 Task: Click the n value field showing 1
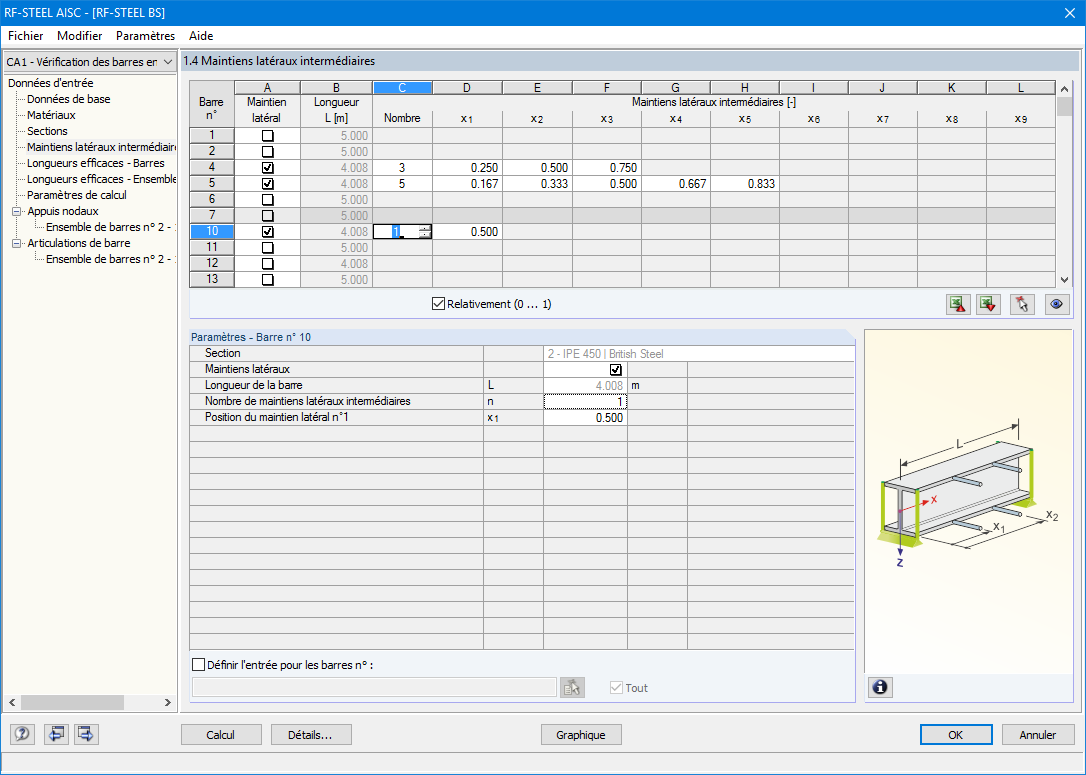585,401
